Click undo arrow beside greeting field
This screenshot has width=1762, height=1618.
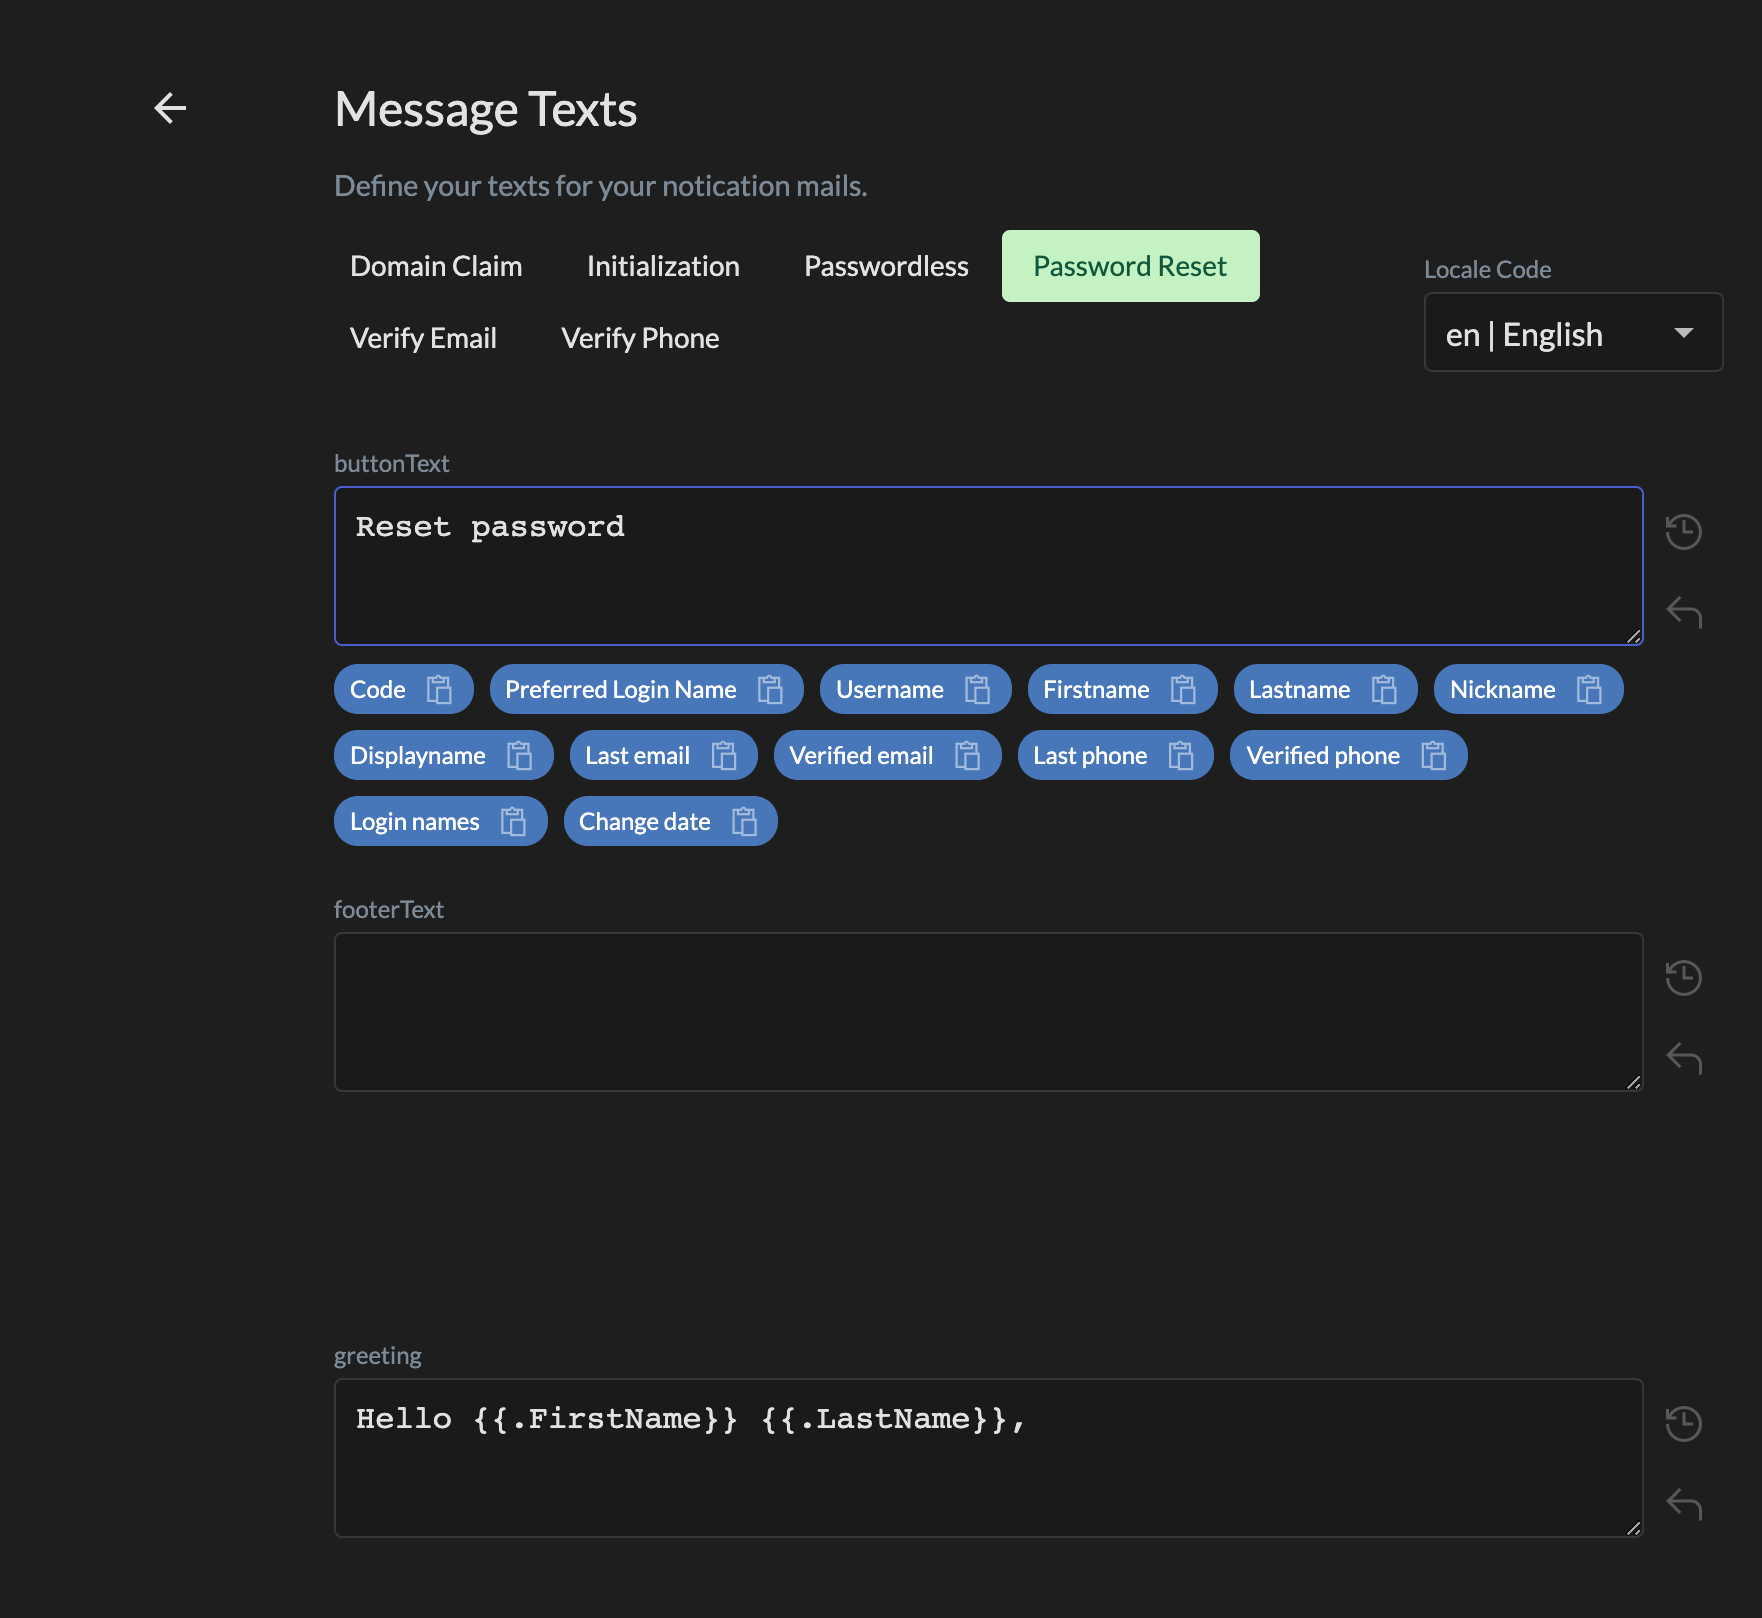point(1683,1504)
